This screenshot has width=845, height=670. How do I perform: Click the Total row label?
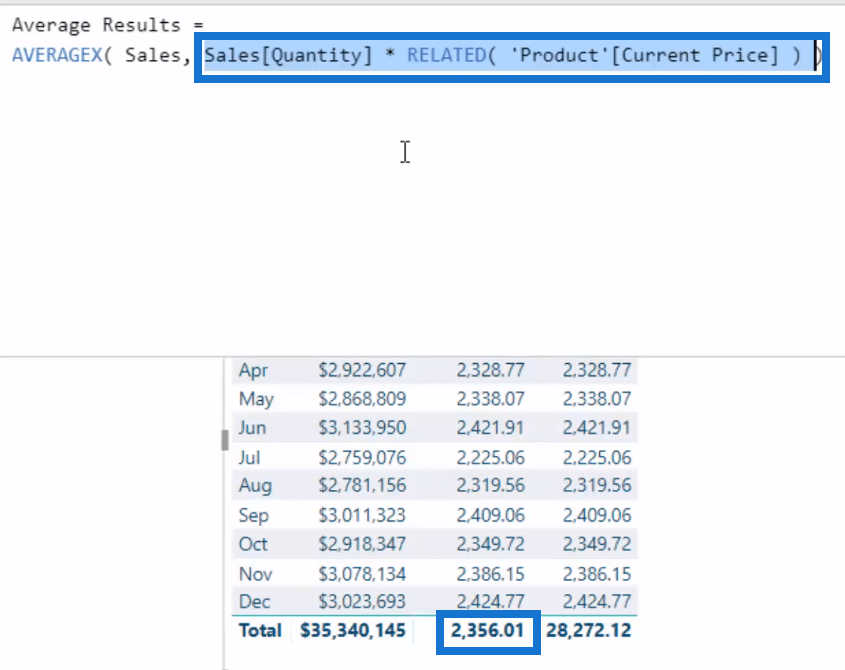[x=260, y=630]
